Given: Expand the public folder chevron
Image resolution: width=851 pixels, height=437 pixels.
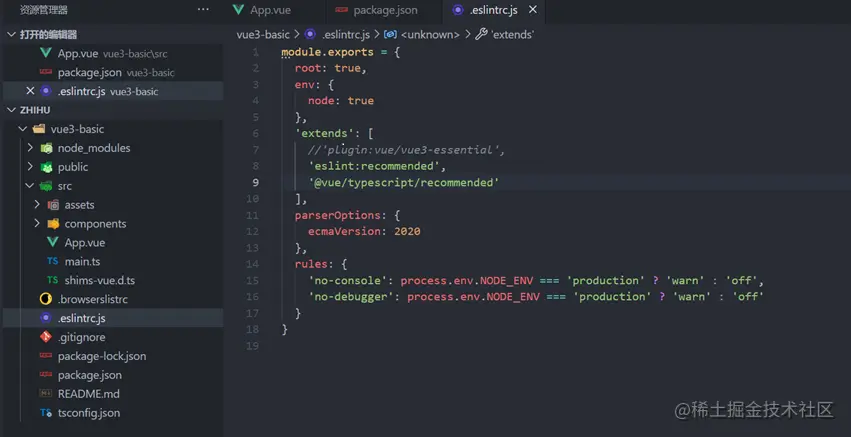Looking at the screenshot, I should click(x=30, y=167).
